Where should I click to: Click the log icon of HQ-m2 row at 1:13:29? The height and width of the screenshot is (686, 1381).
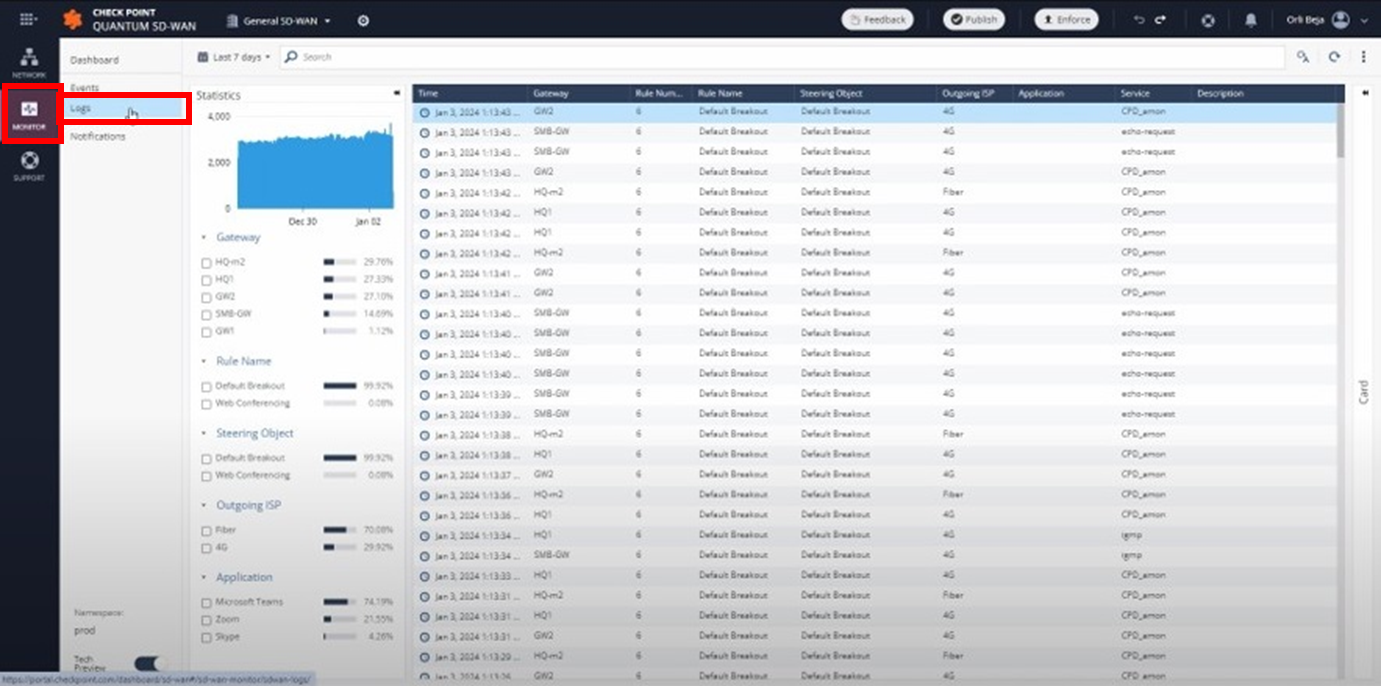click(x=425, y=657)
